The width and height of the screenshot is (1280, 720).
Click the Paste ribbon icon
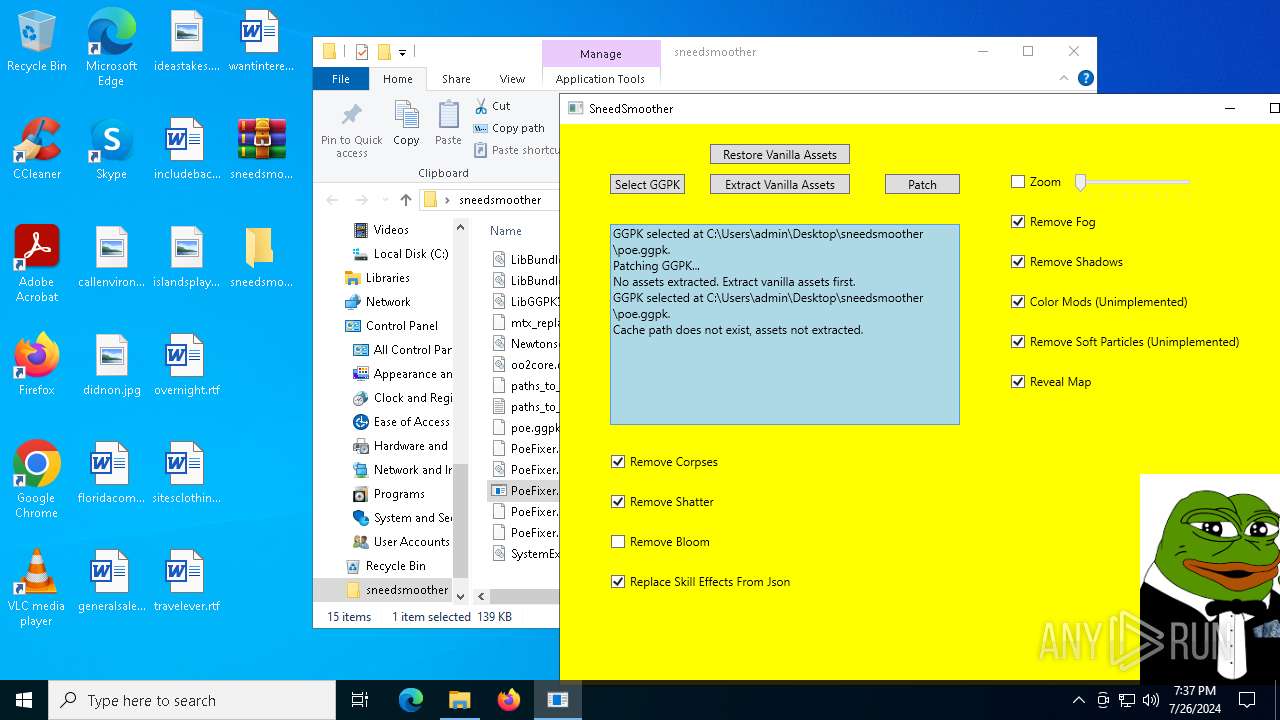tap(449, 124)
